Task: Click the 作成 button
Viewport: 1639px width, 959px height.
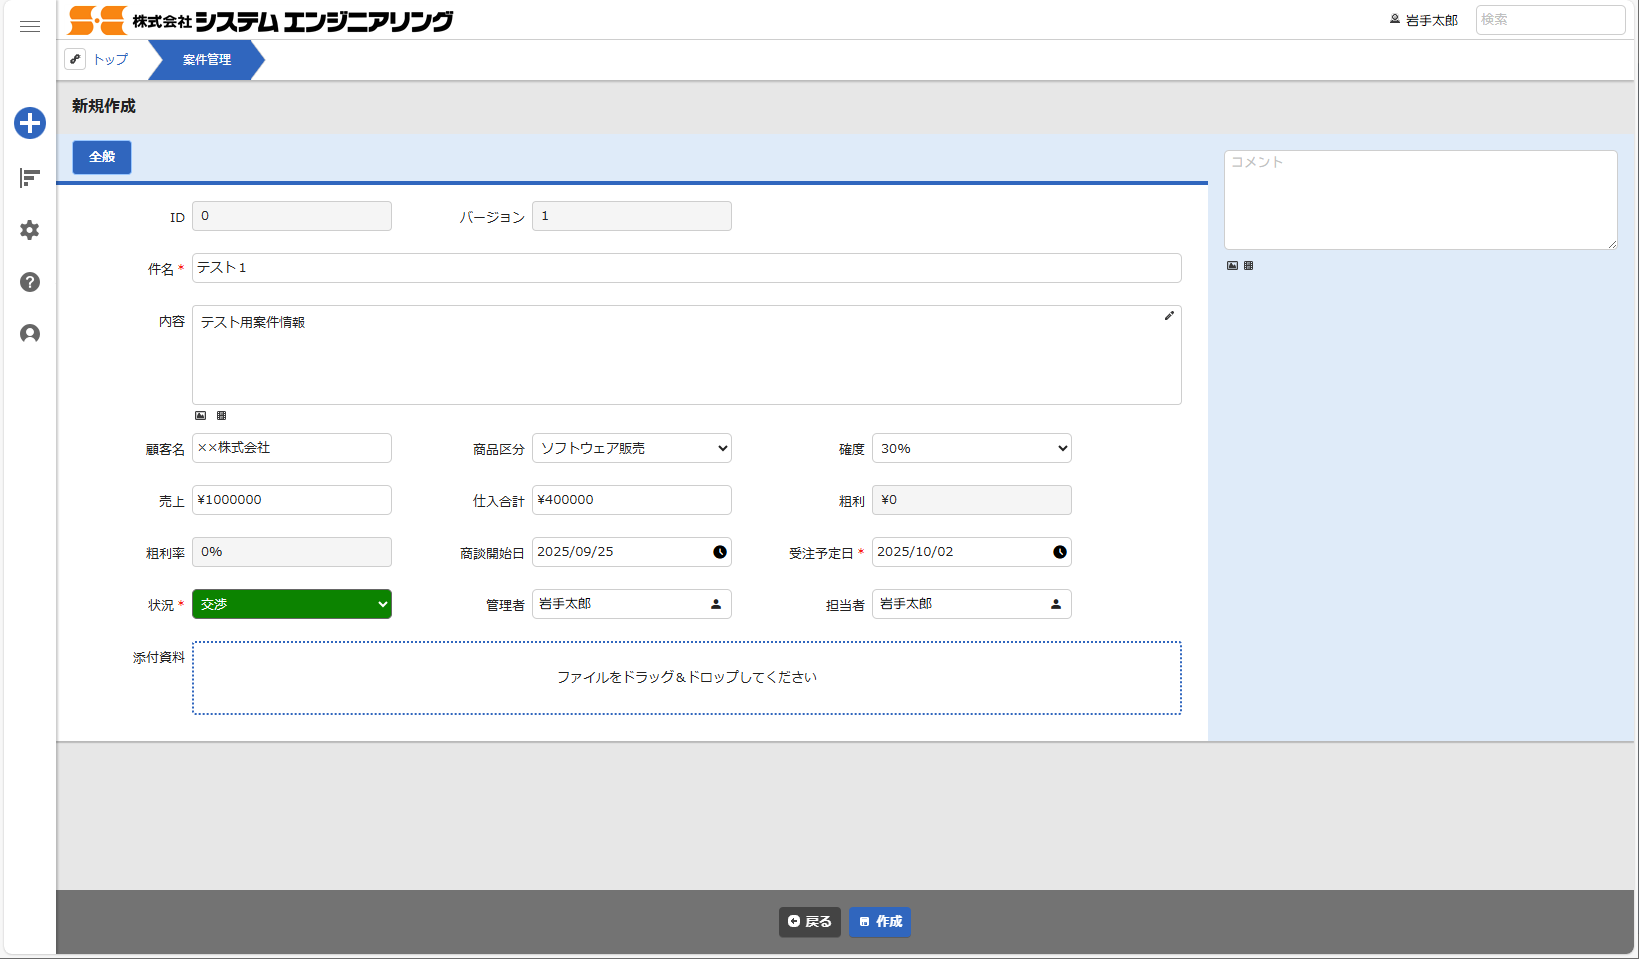Action: click(x=880, y=922)
